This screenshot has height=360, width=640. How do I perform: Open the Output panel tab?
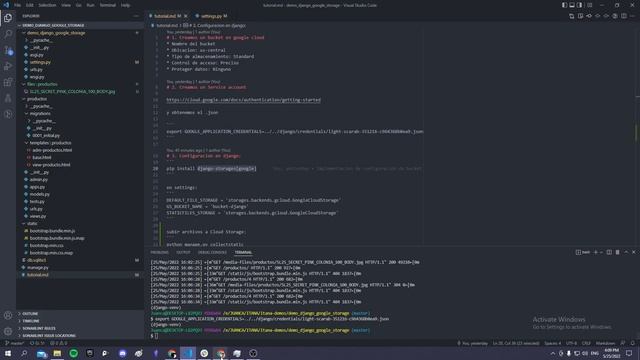point(183,252)
